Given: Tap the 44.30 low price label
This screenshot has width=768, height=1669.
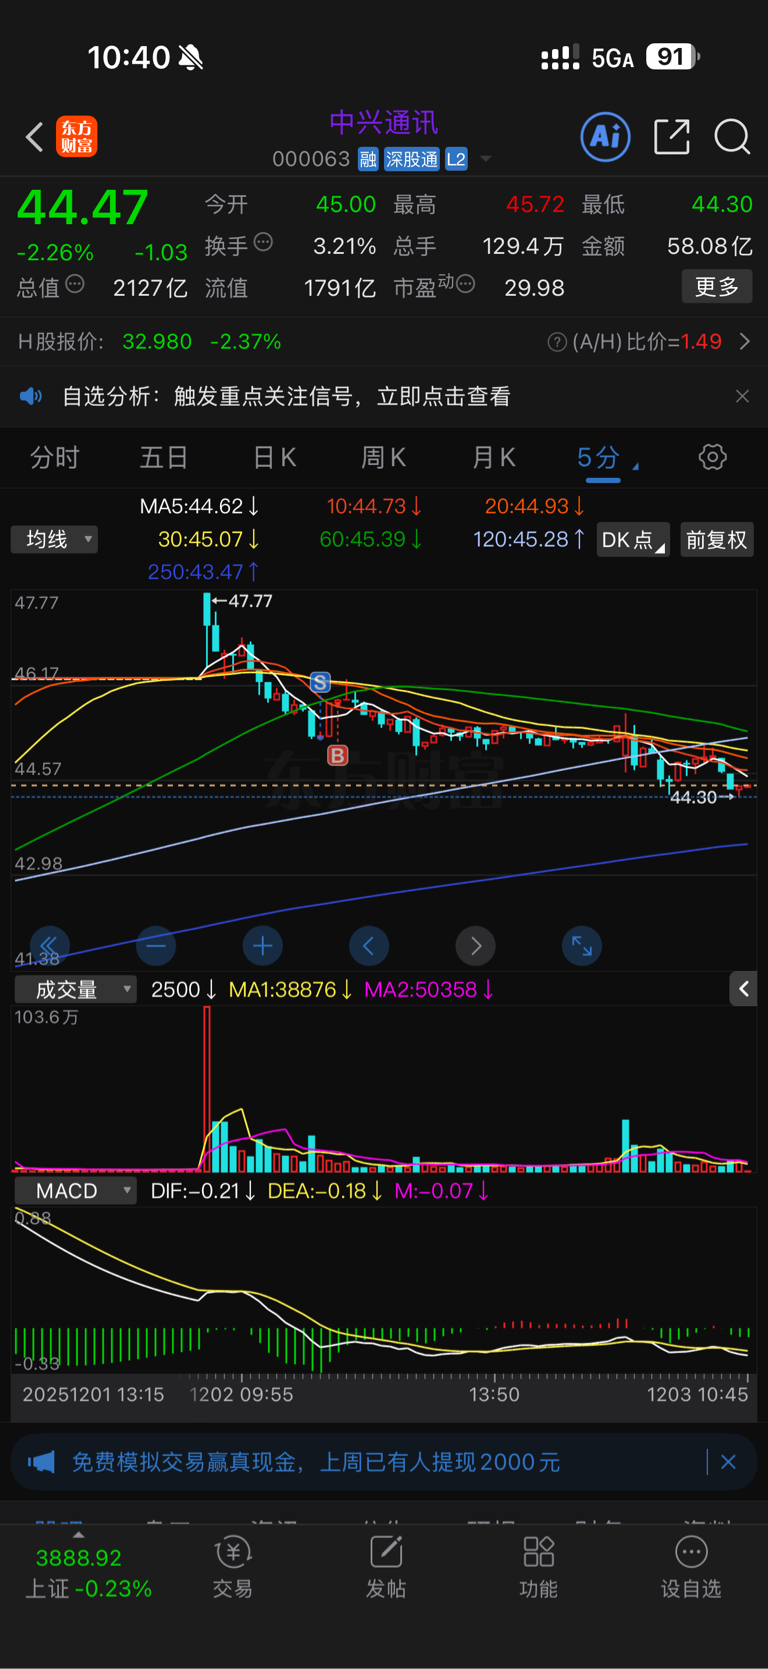Looking at the screenshot, I should (x=693, y=798).
